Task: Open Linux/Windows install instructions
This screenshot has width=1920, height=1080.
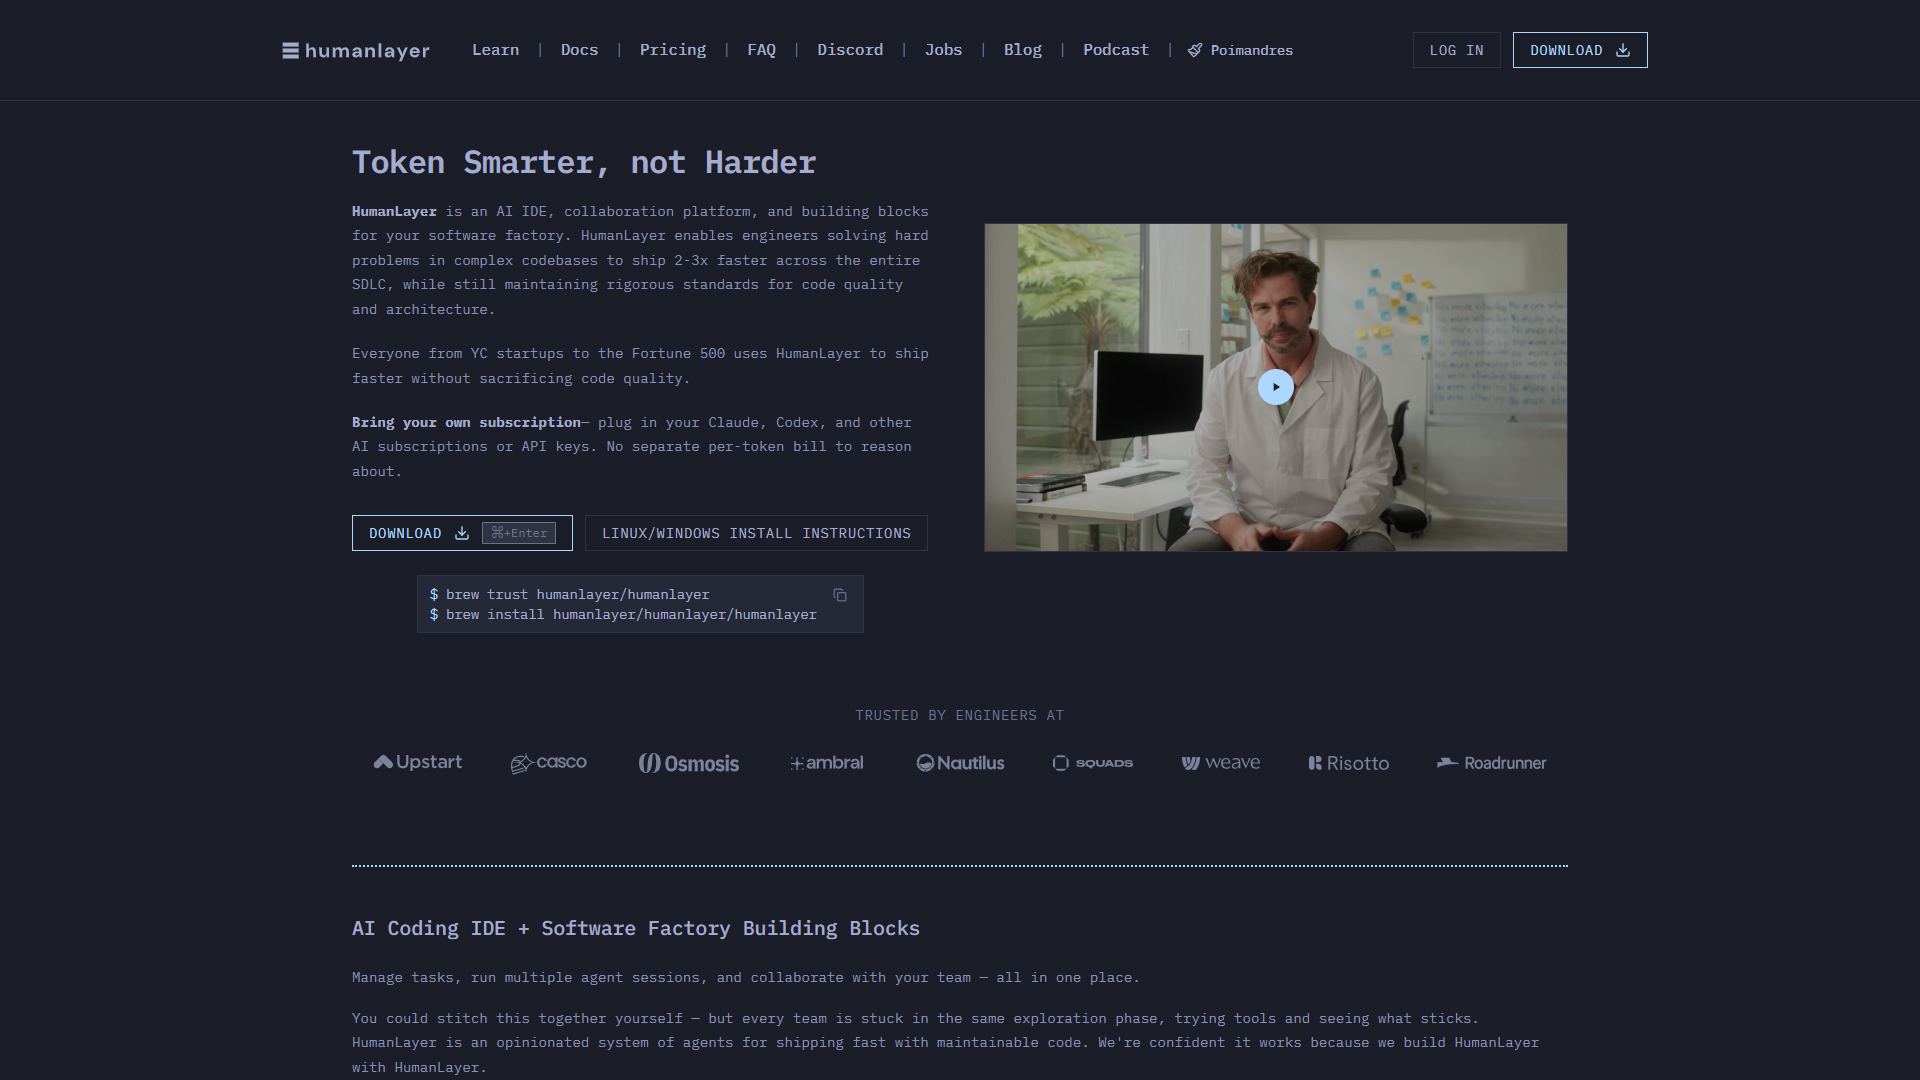Action: tap(756, 533)
